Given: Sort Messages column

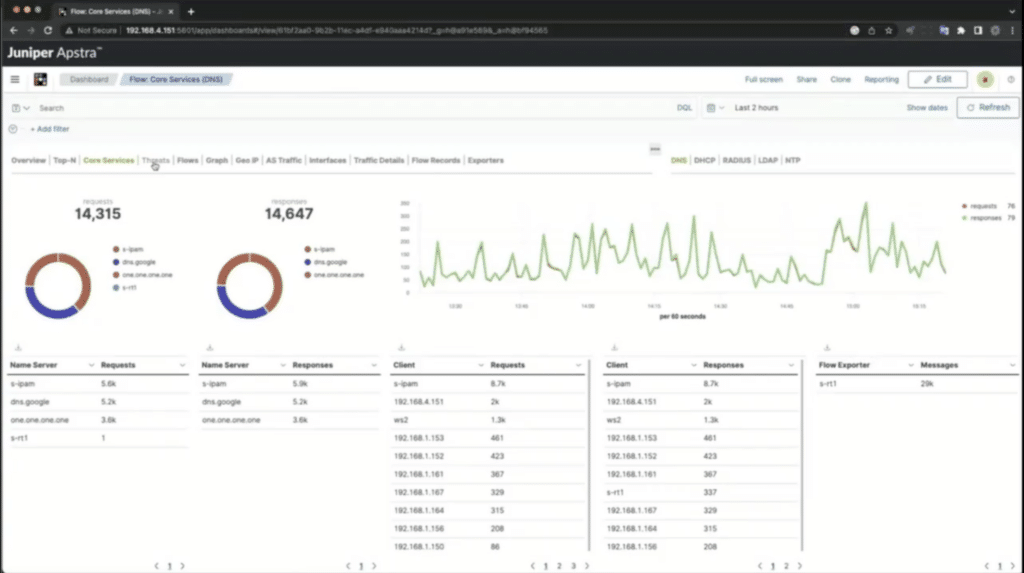Looking at the screenshot, I should click(968, 365).
